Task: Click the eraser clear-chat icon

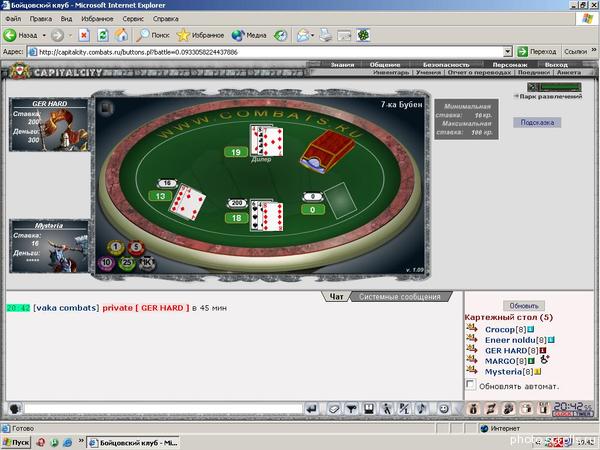Action: (333, 409)
